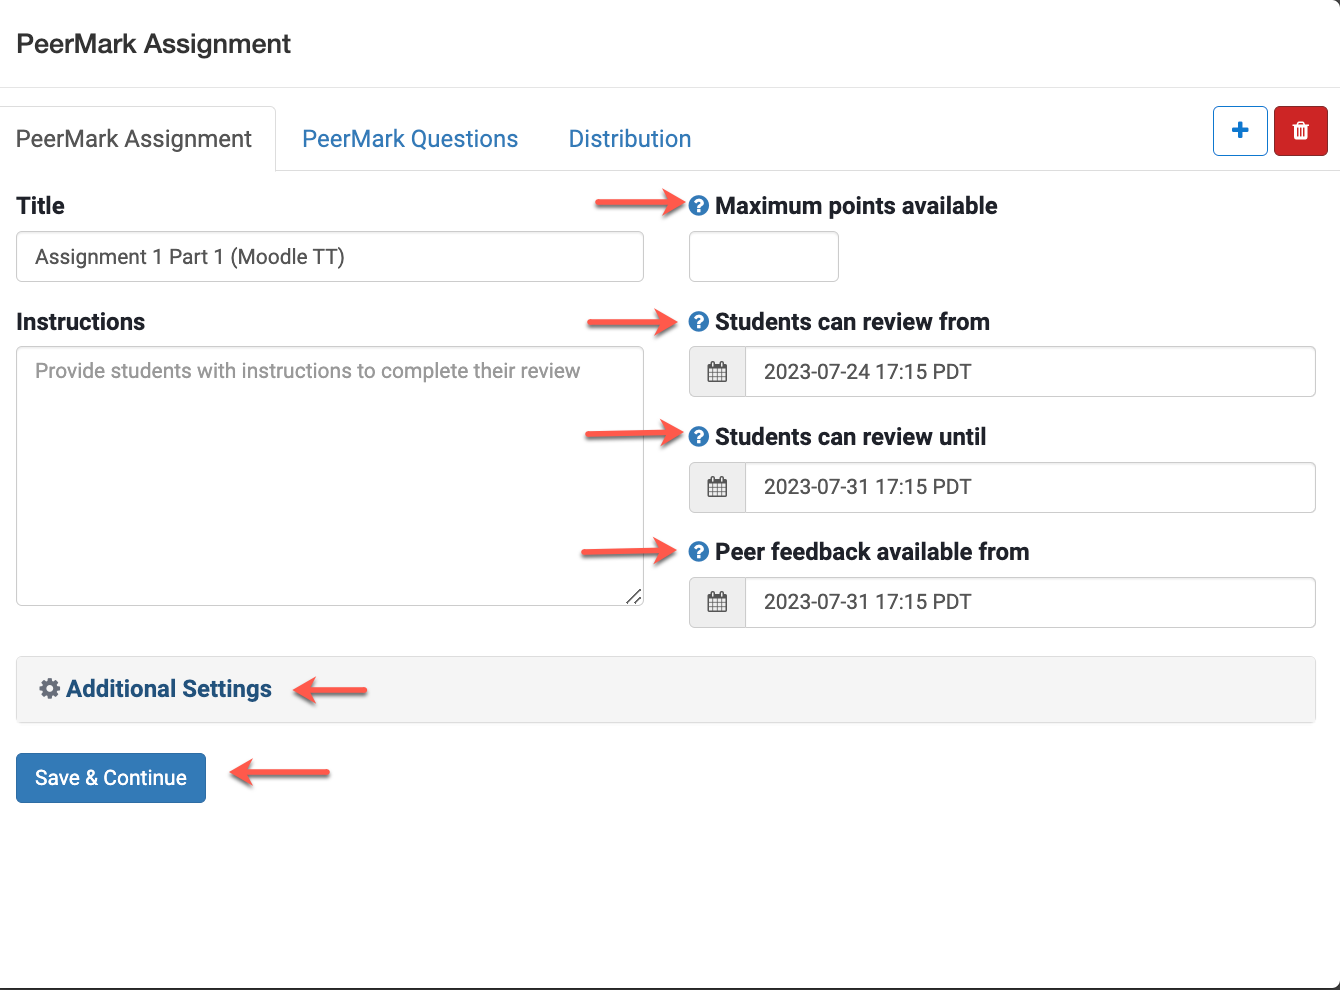This screenshot has height=990, width=1340.
Task: Click the blue plus add-assignment icon
Action: point(1240,131)
